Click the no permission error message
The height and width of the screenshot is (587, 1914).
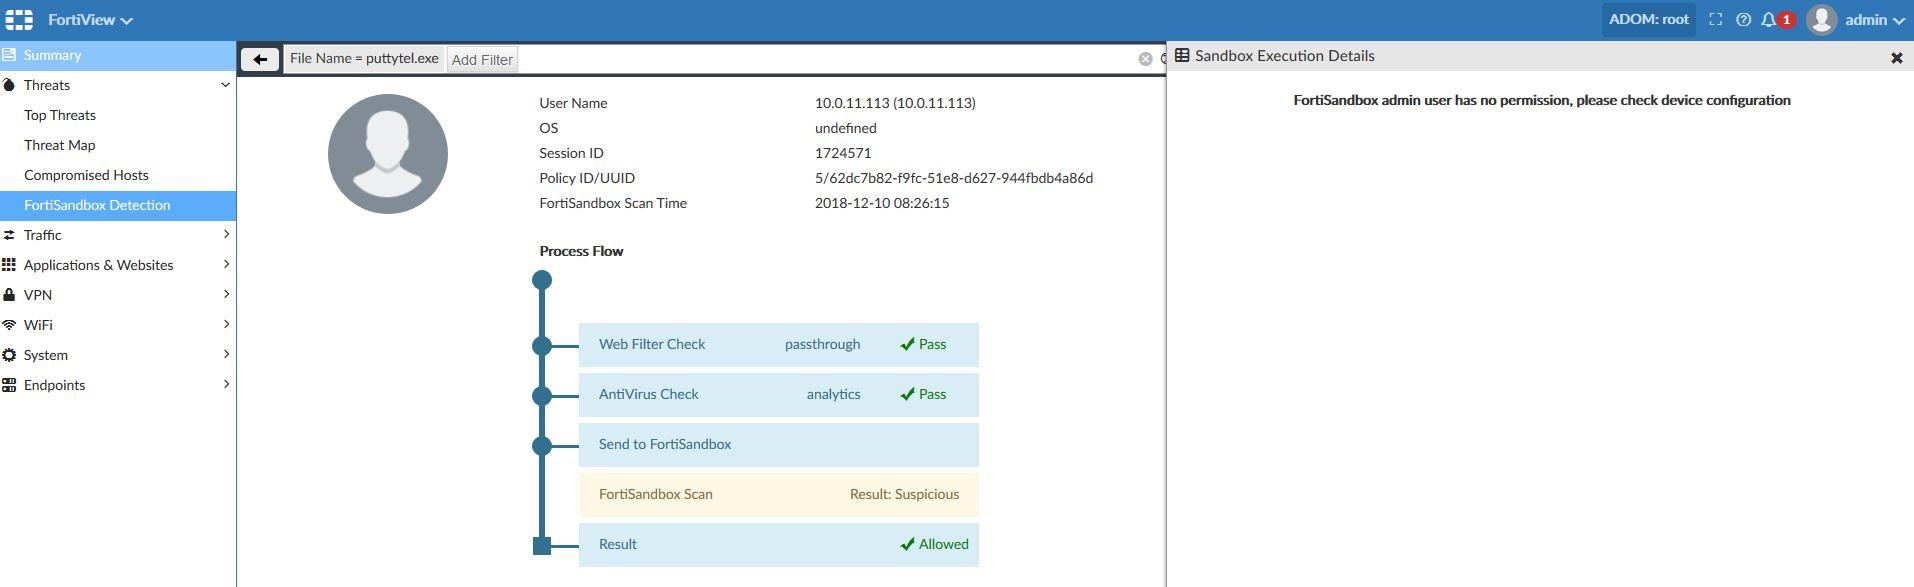coord(1542,100)
